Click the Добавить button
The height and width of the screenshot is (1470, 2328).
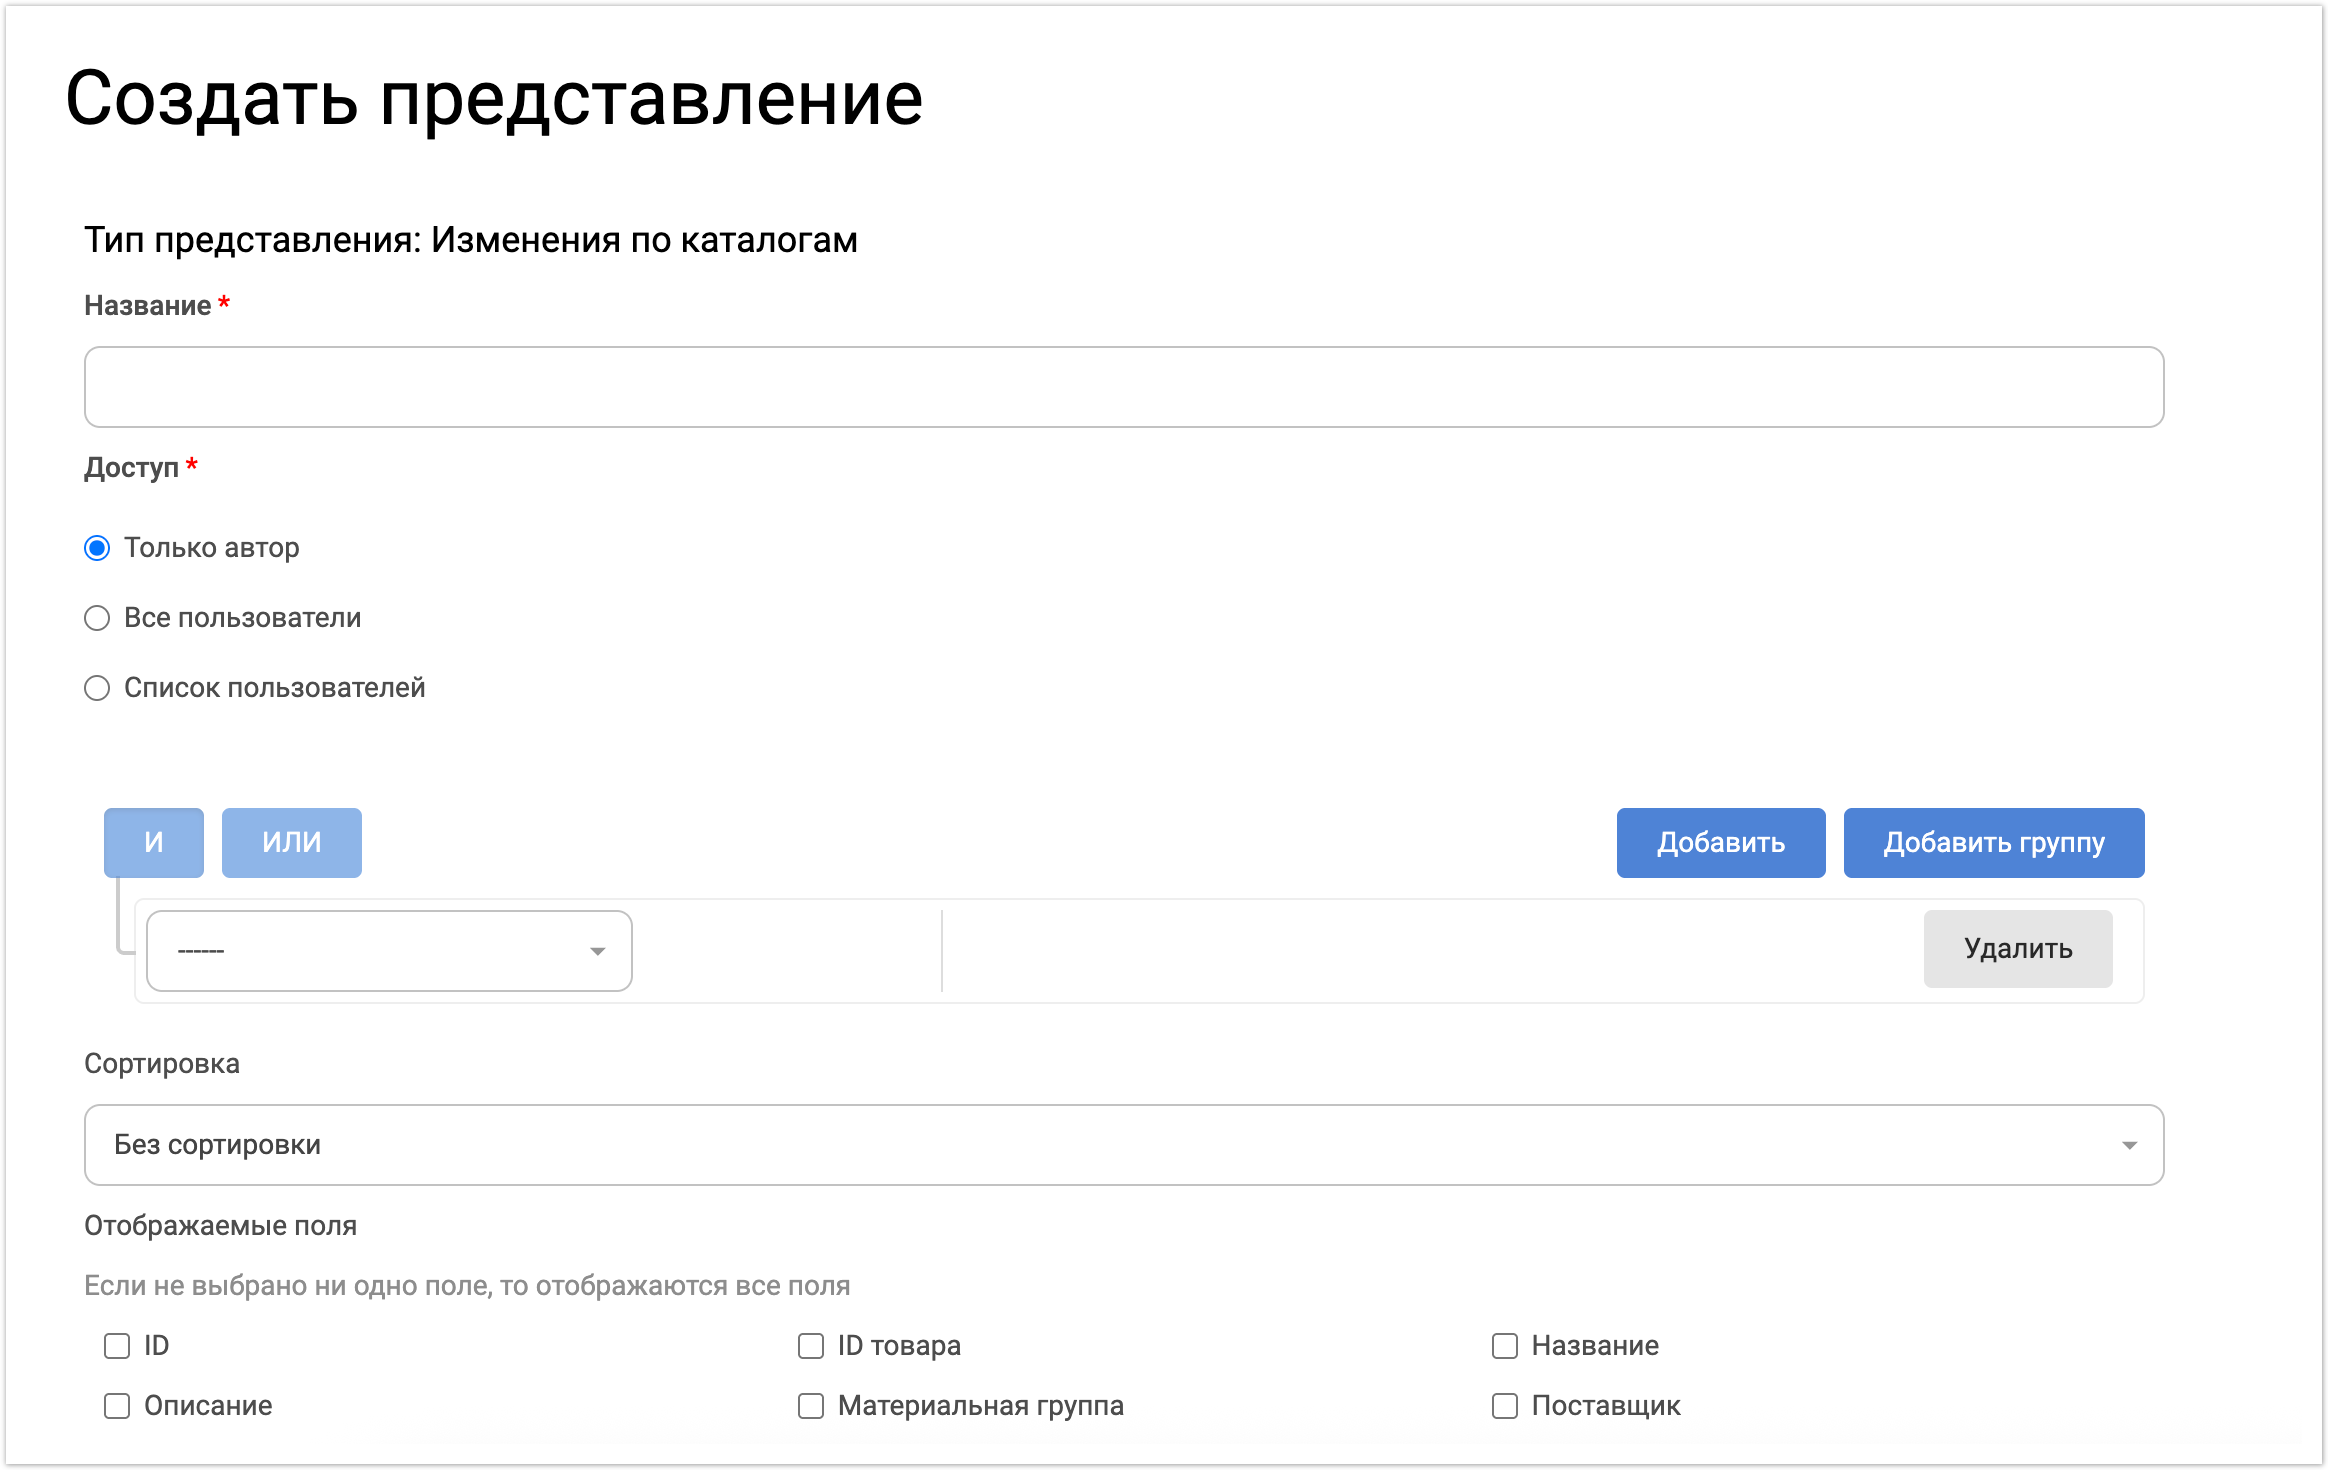tap(1720, 842)
